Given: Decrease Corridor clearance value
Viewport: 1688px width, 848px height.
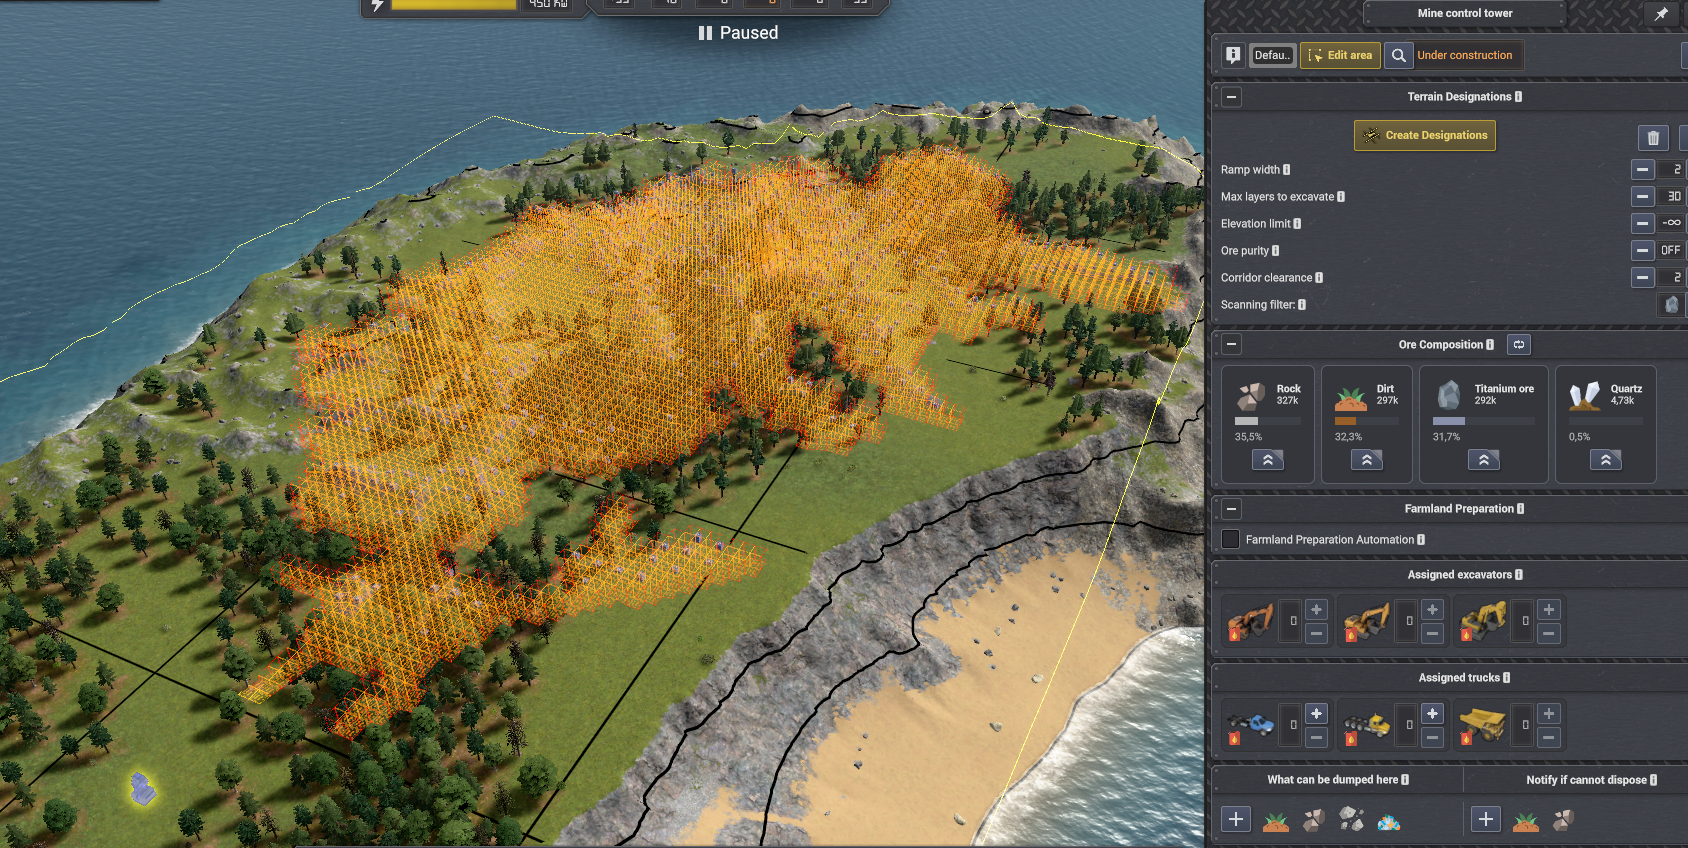Looking at the screenshot, I should [1642, 278].
